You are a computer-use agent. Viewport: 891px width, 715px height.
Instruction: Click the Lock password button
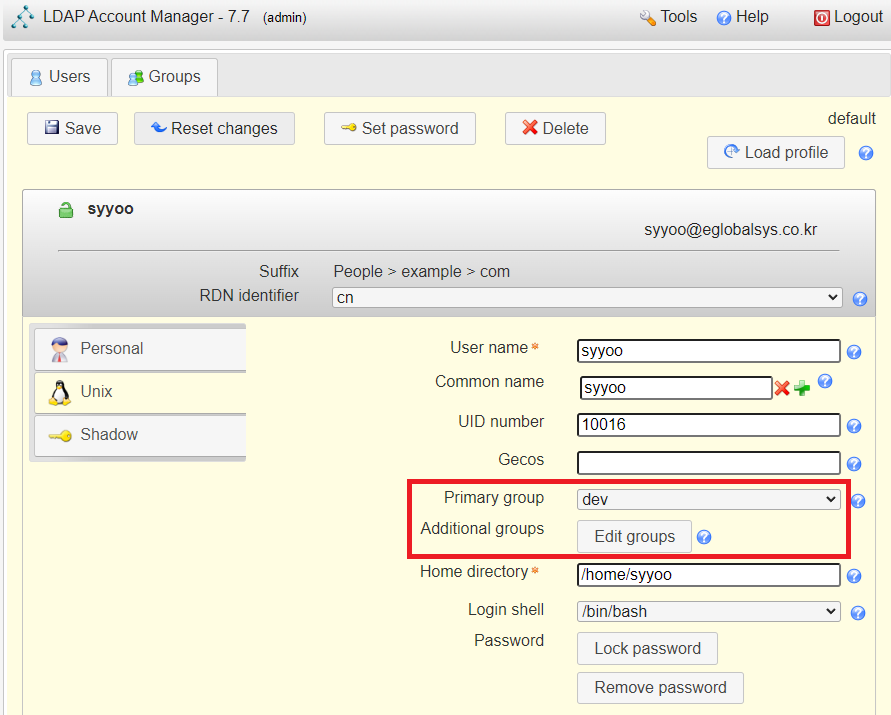(x=647, y=648)
